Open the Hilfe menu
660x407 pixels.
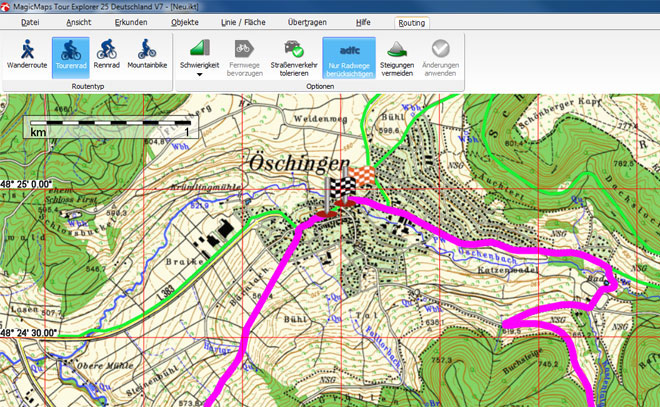[x=362, y=21]
